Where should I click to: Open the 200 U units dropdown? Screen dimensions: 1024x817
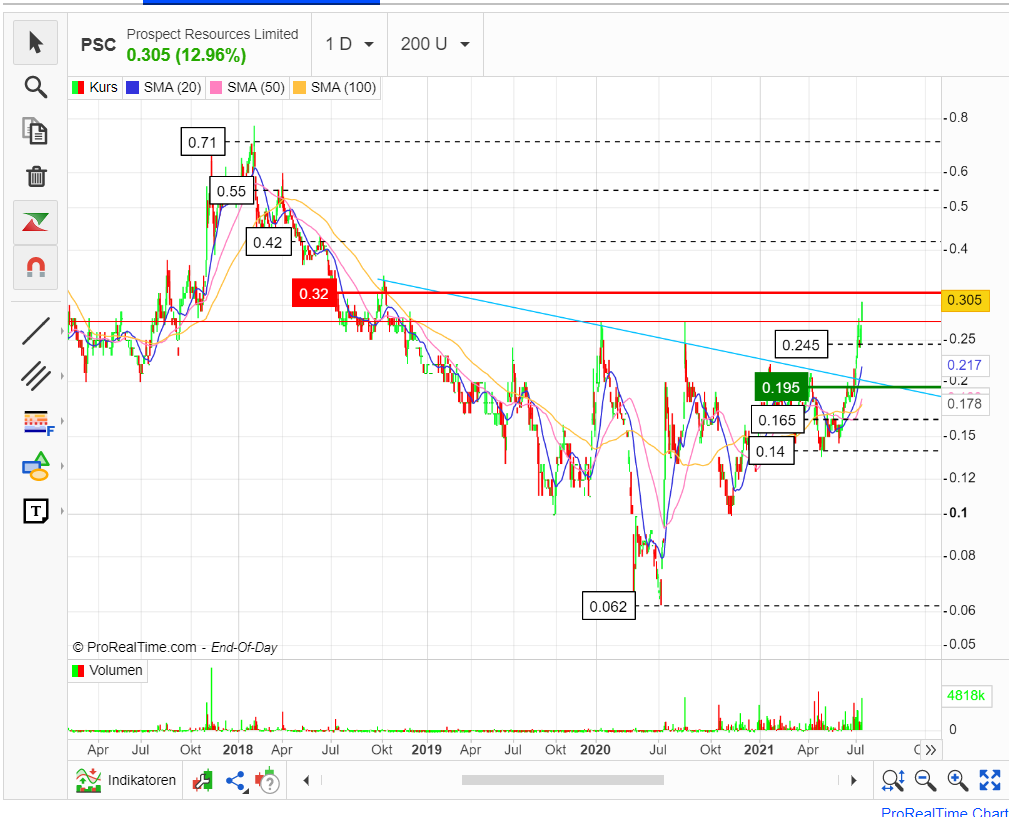[434, 43]
